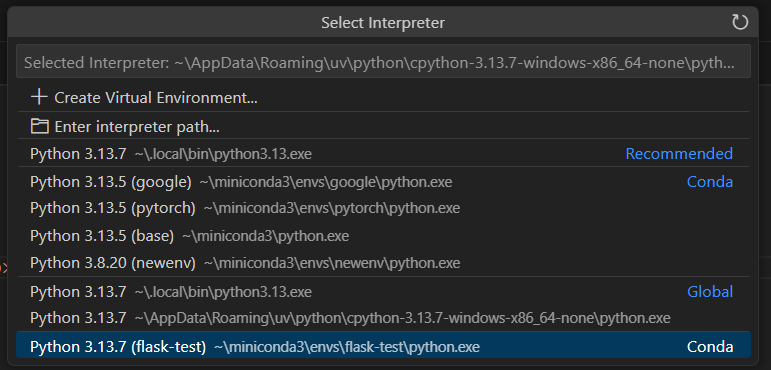Viewport: 771px width, 370px height.
Task: Click the Recommended label link
Action: pyautogui.click(x=679, y=154)
